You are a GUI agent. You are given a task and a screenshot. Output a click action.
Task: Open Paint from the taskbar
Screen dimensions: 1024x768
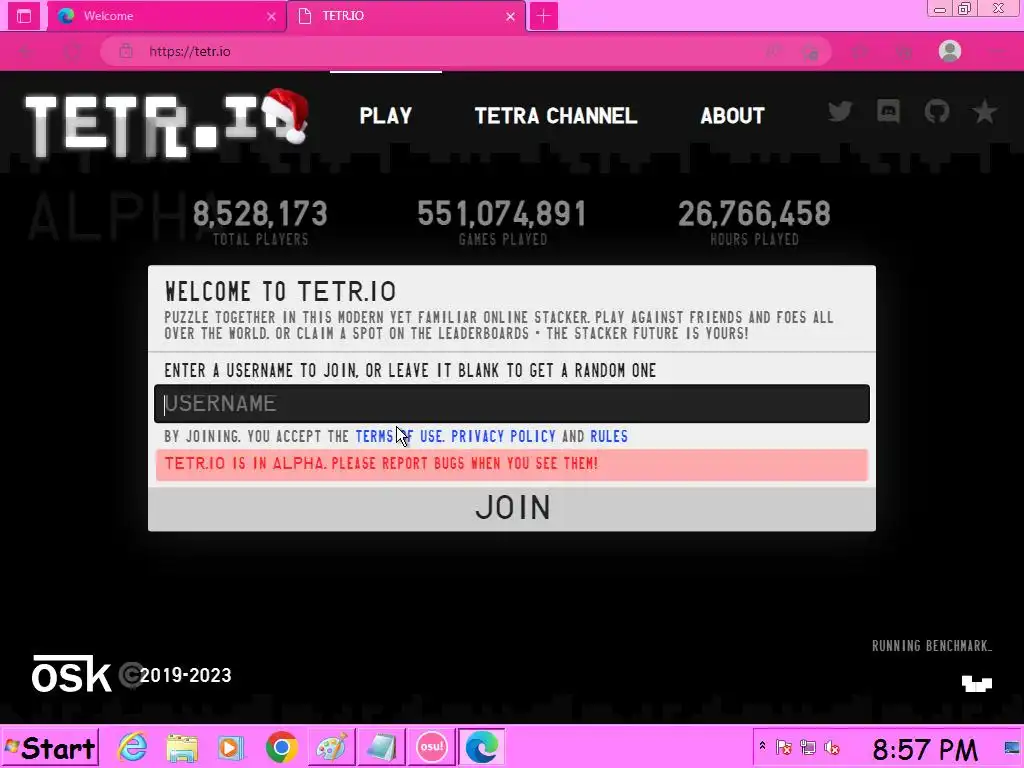332,747
